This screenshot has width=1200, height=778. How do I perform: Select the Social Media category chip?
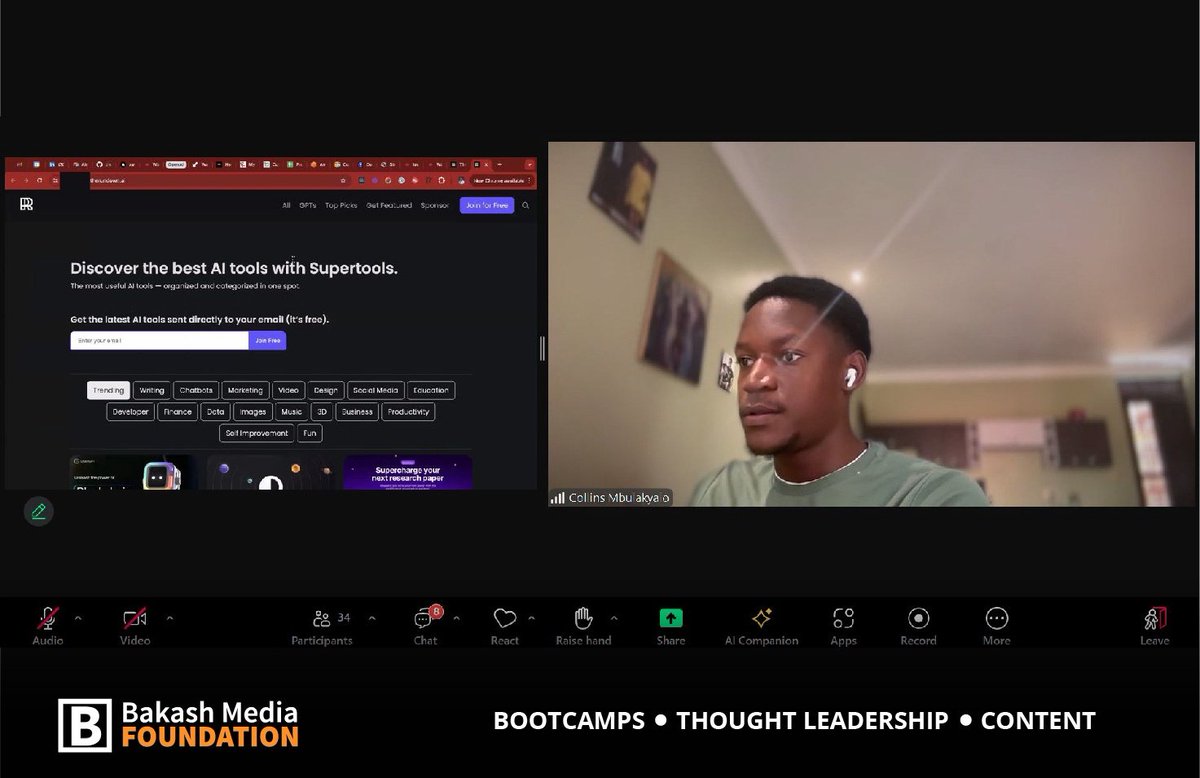pyautogui.click(x=375, y=390)
